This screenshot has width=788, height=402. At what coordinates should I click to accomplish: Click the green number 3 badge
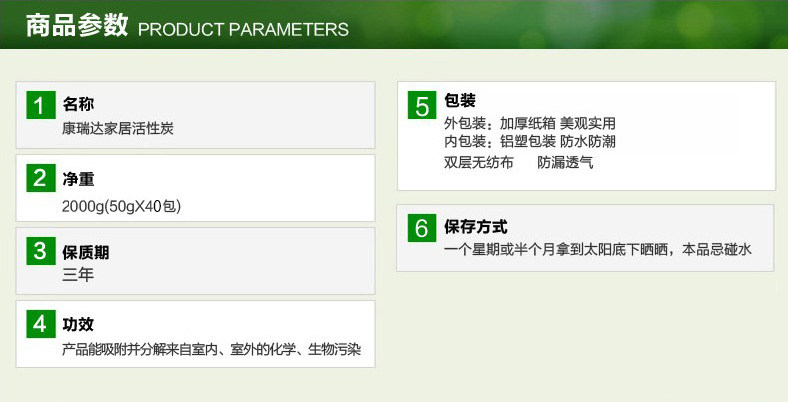(40, 251)
